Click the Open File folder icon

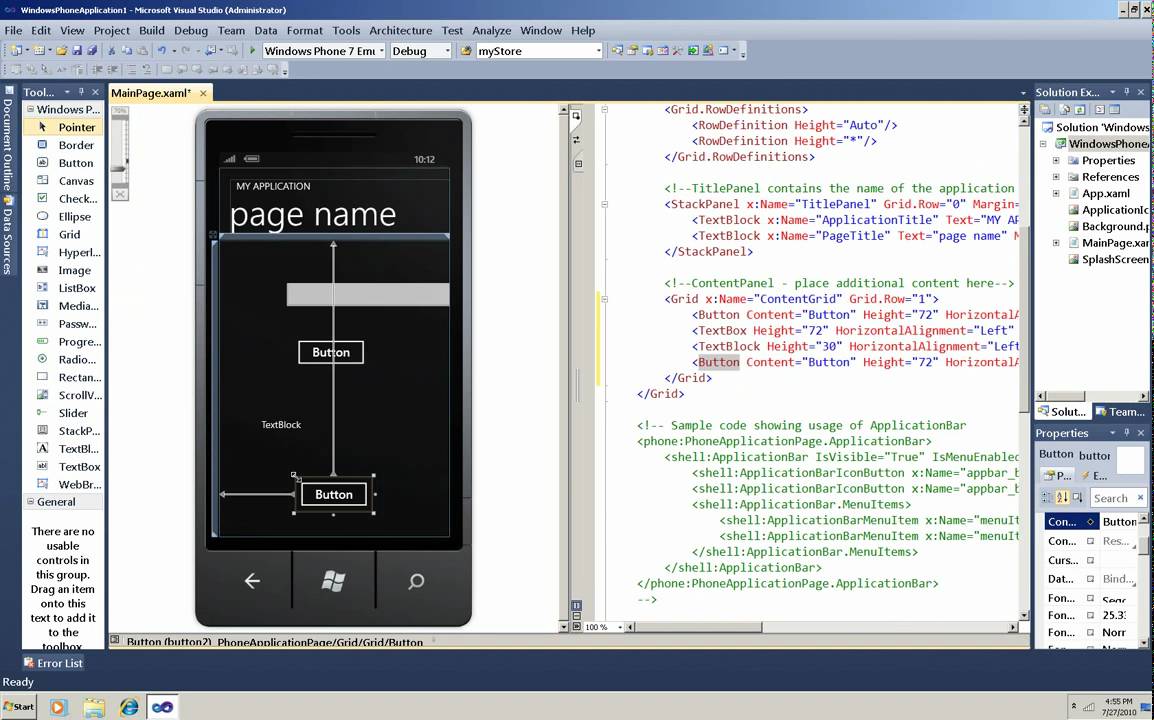62,51
